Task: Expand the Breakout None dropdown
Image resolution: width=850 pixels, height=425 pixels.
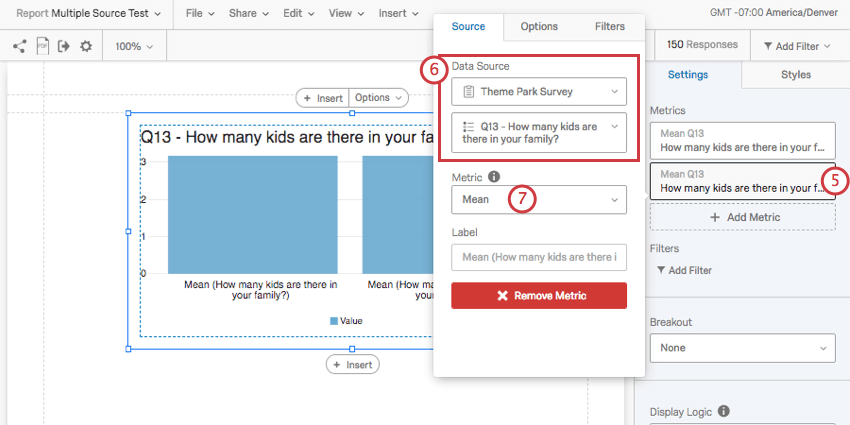Action: tap(742, 348)
